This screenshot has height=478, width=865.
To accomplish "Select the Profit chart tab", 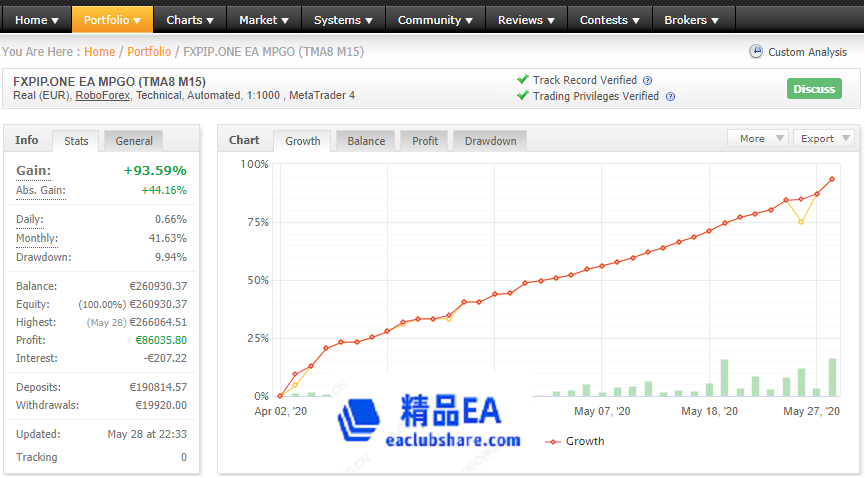I will click(425, 141).
